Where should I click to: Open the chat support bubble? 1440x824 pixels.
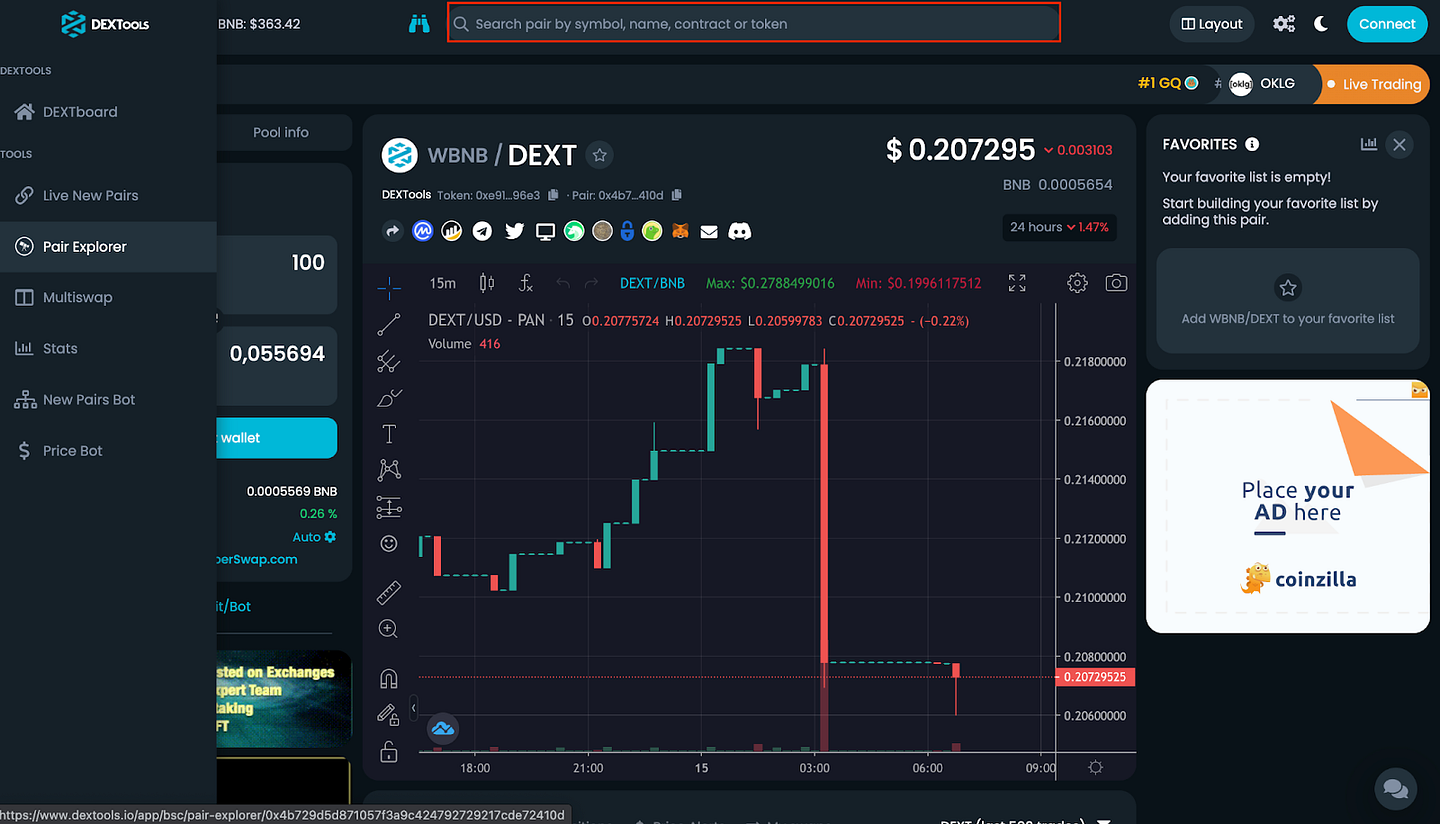coord(1395,788)
